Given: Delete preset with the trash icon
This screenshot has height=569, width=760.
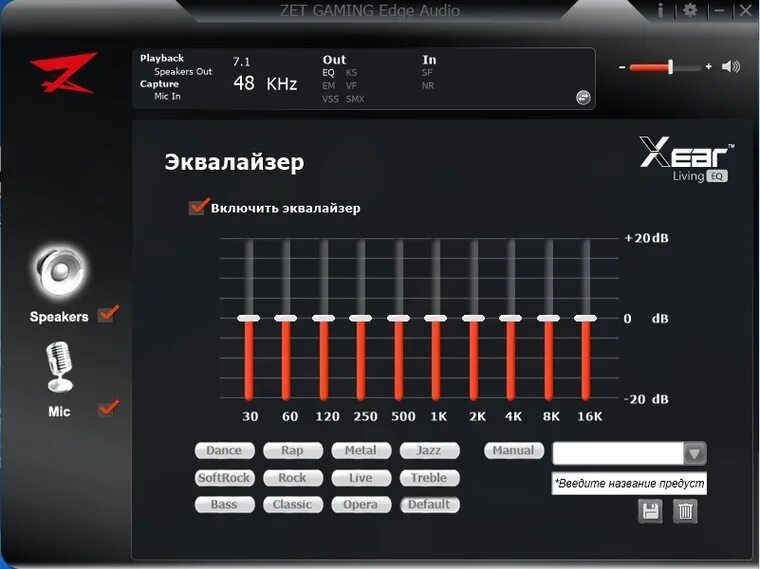Looking at the screenshot, I should pos(685,511).
